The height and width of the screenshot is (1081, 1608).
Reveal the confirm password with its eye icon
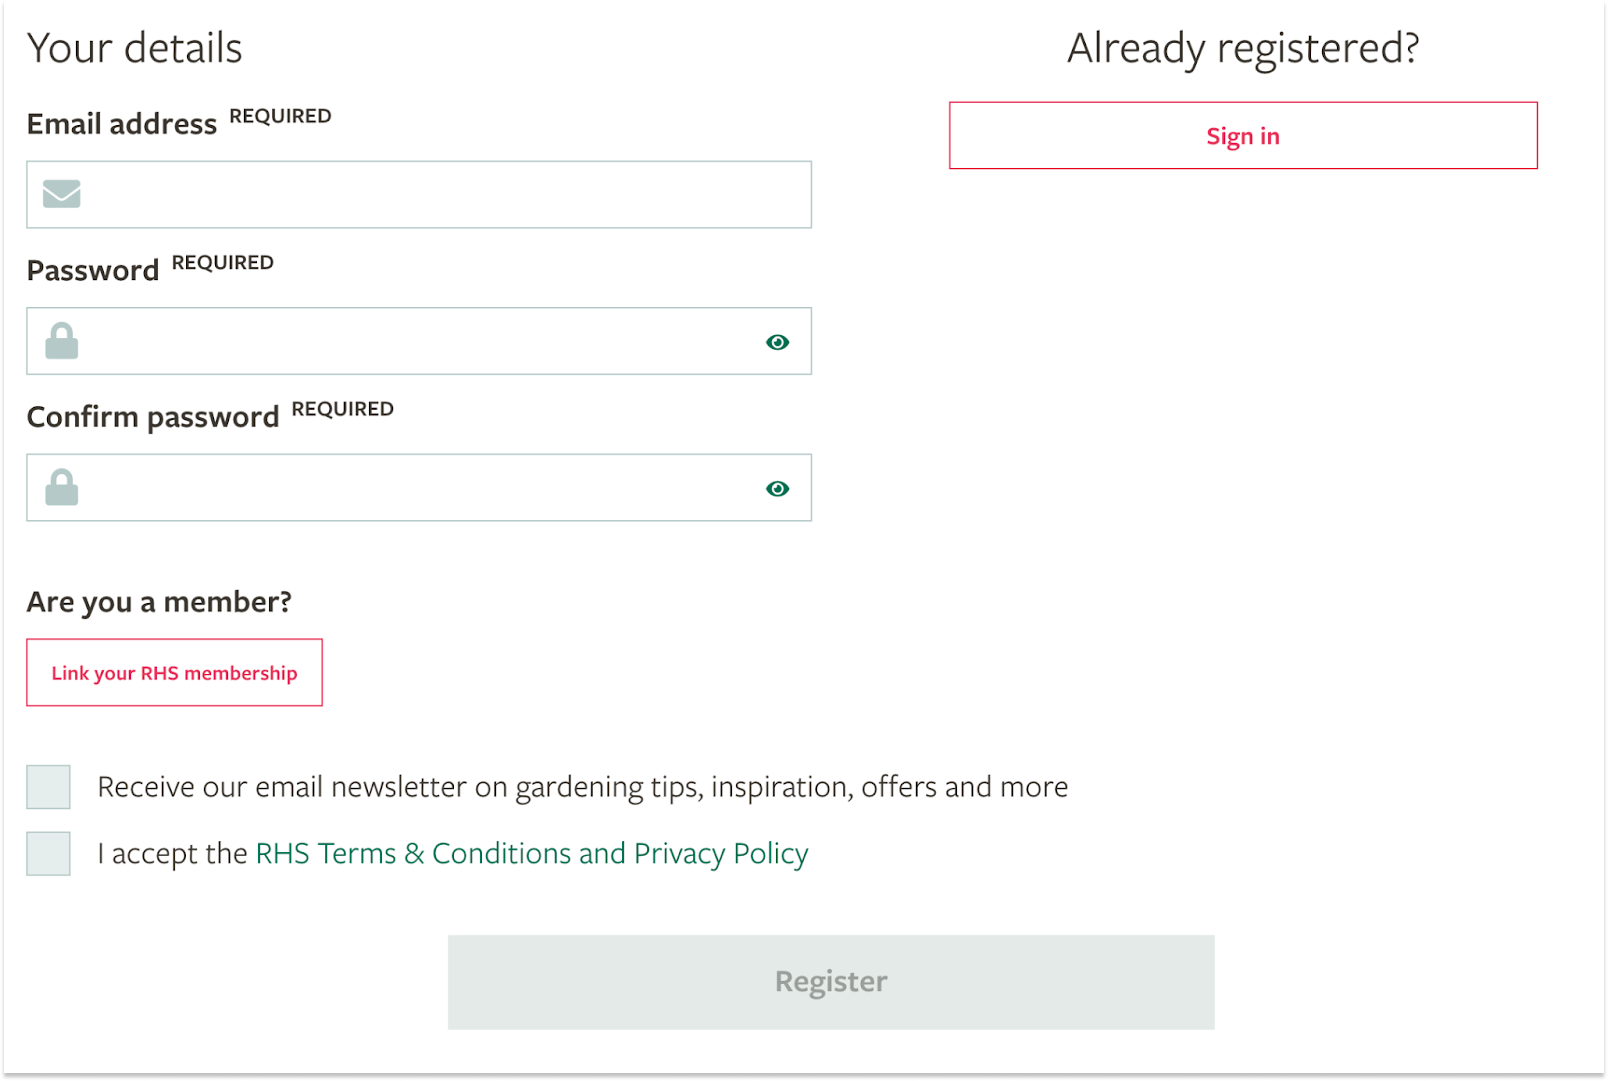777,488
